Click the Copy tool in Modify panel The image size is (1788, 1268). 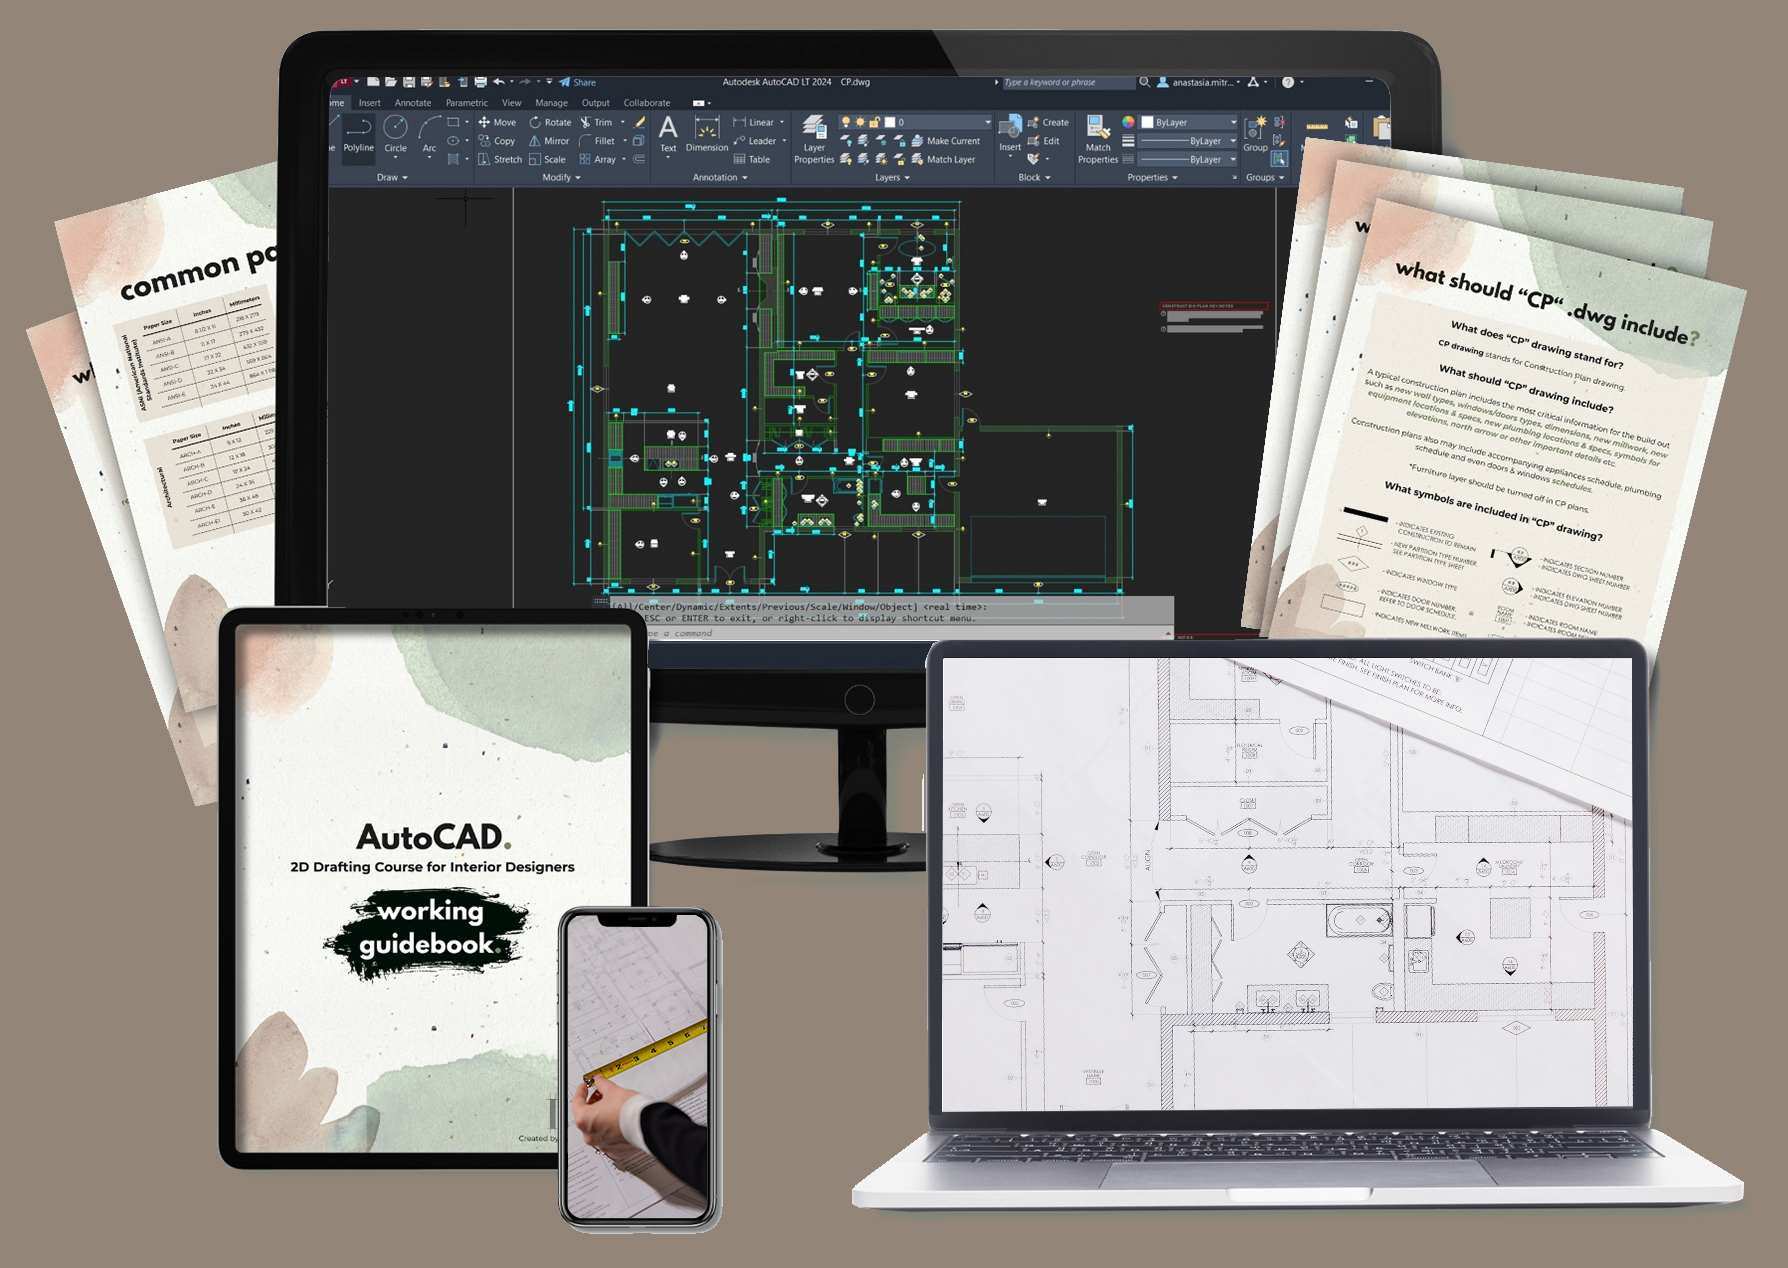tap(496, 141)
